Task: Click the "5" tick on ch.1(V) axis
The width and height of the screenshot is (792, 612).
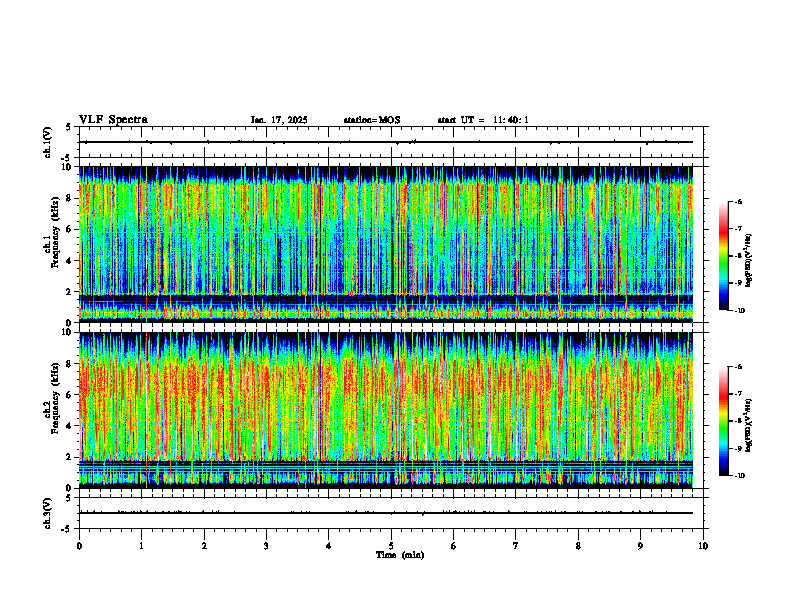Action: click(x=68, y=128)
